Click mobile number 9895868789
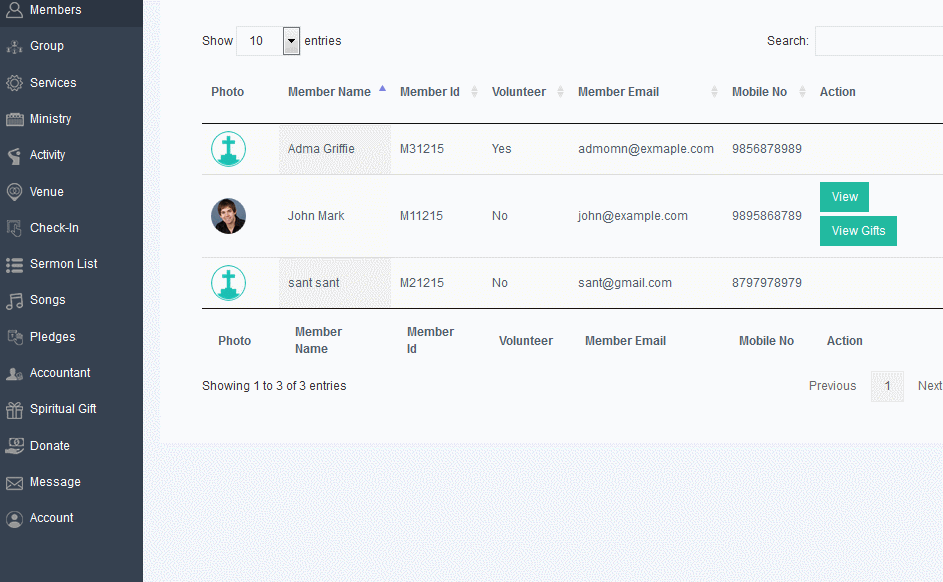The image size is (943, 582). (767, 216)
